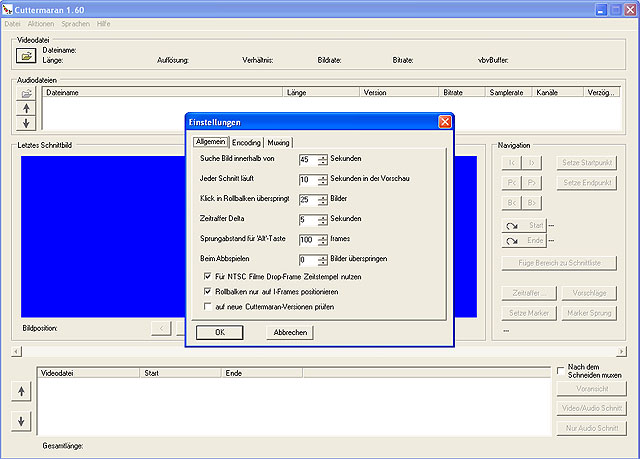Click Ende column header in cut list
Image resolution: width=640 pixels, height=459 pixels.
pos(262,373)
